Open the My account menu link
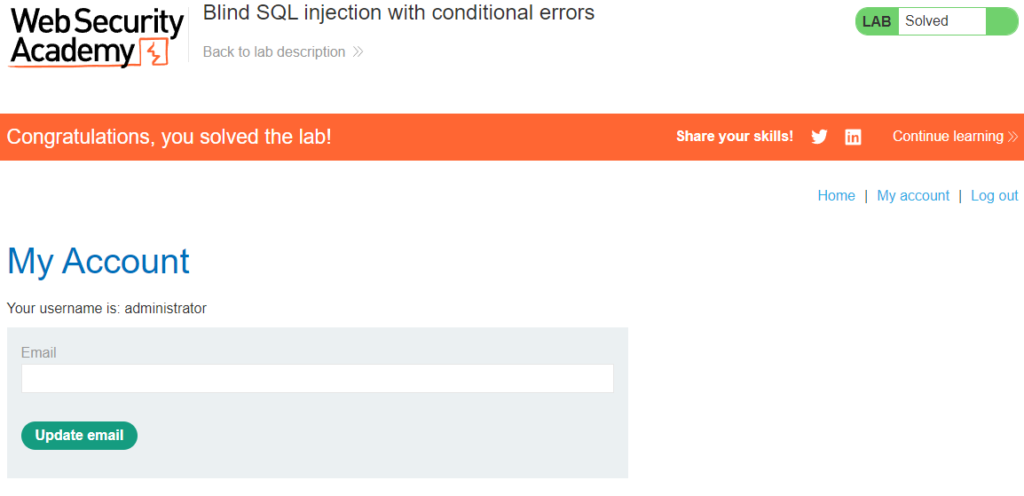Viewport: 1024px width, 496px height. 913,196
